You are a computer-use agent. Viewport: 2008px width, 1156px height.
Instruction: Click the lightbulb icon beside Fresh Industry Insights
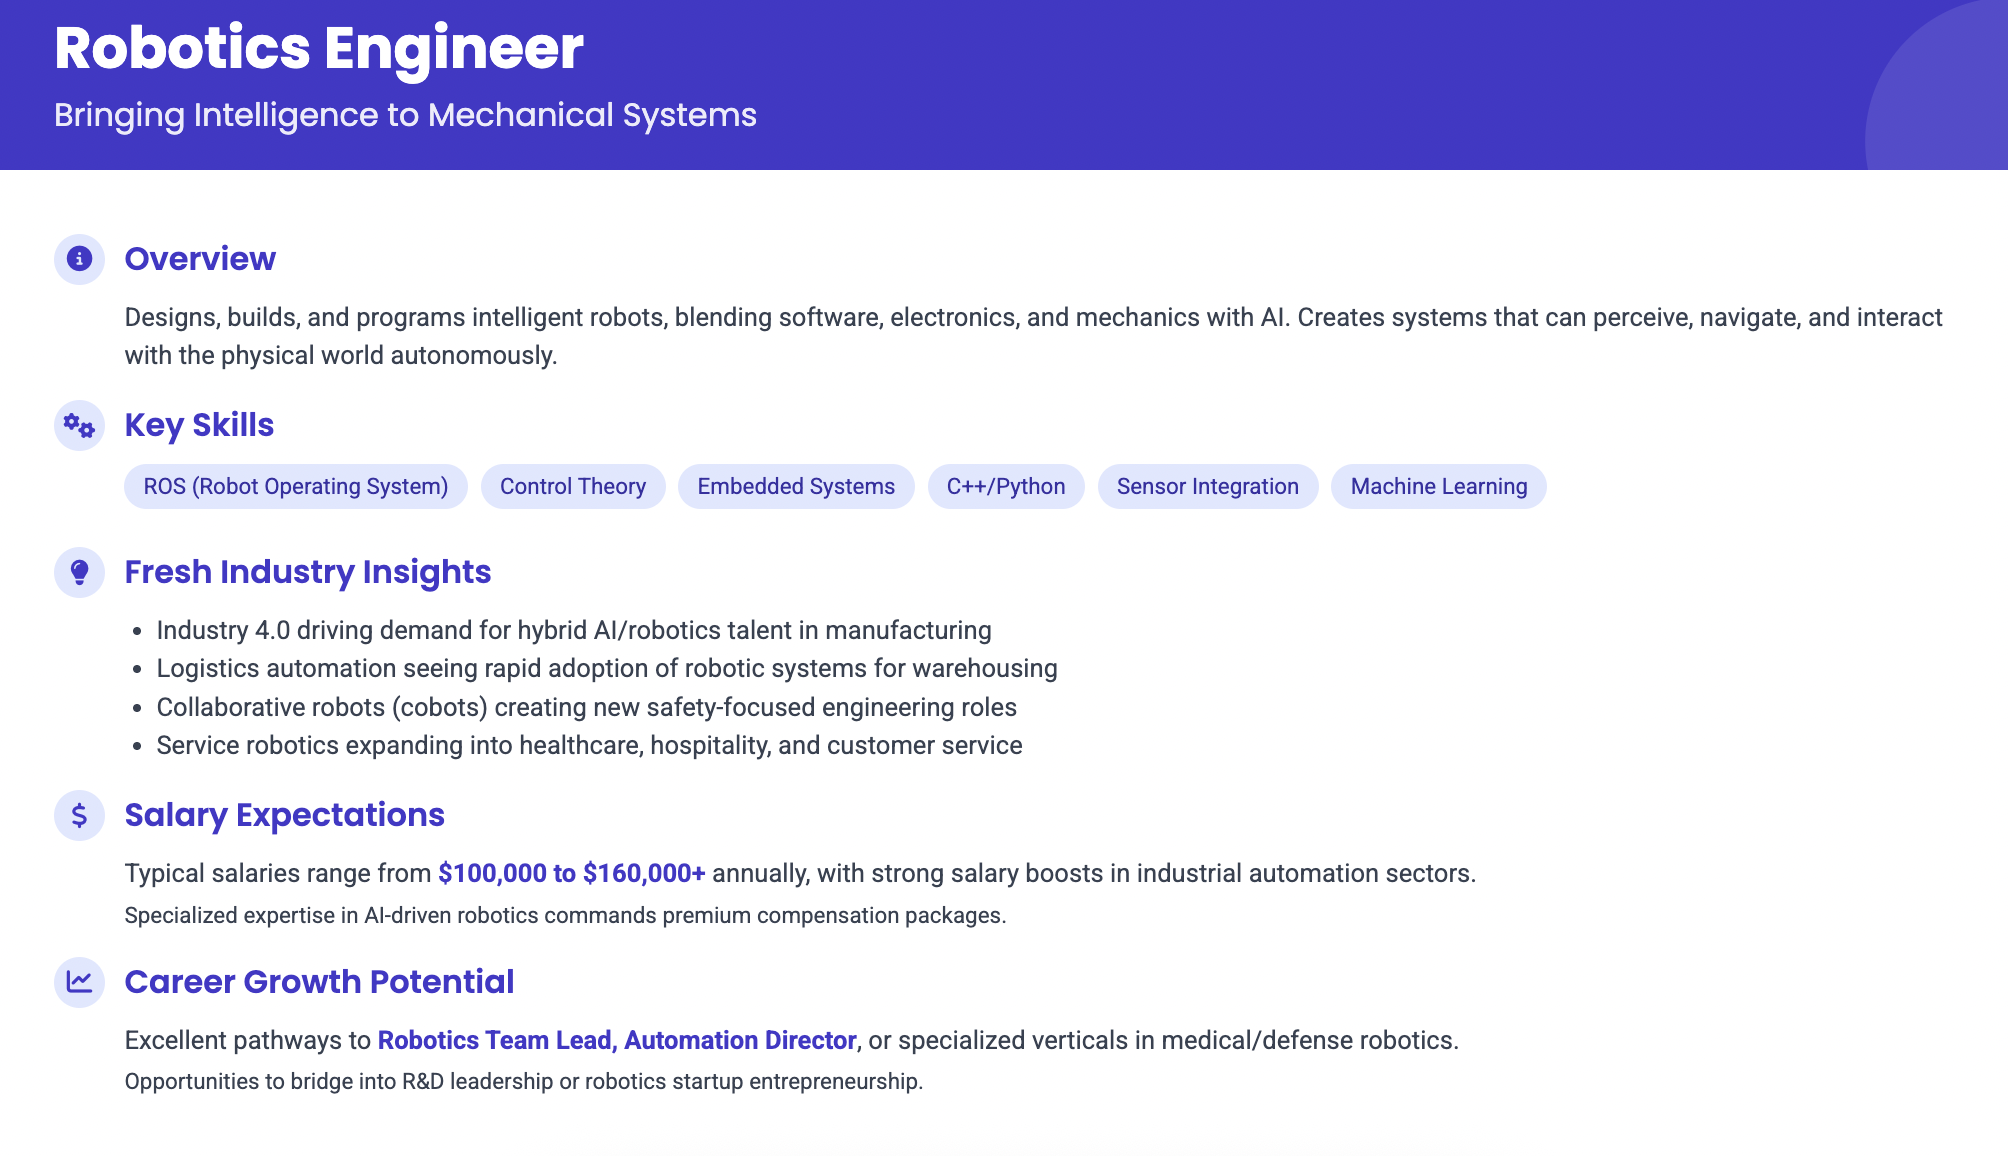(x=79, y=572)
